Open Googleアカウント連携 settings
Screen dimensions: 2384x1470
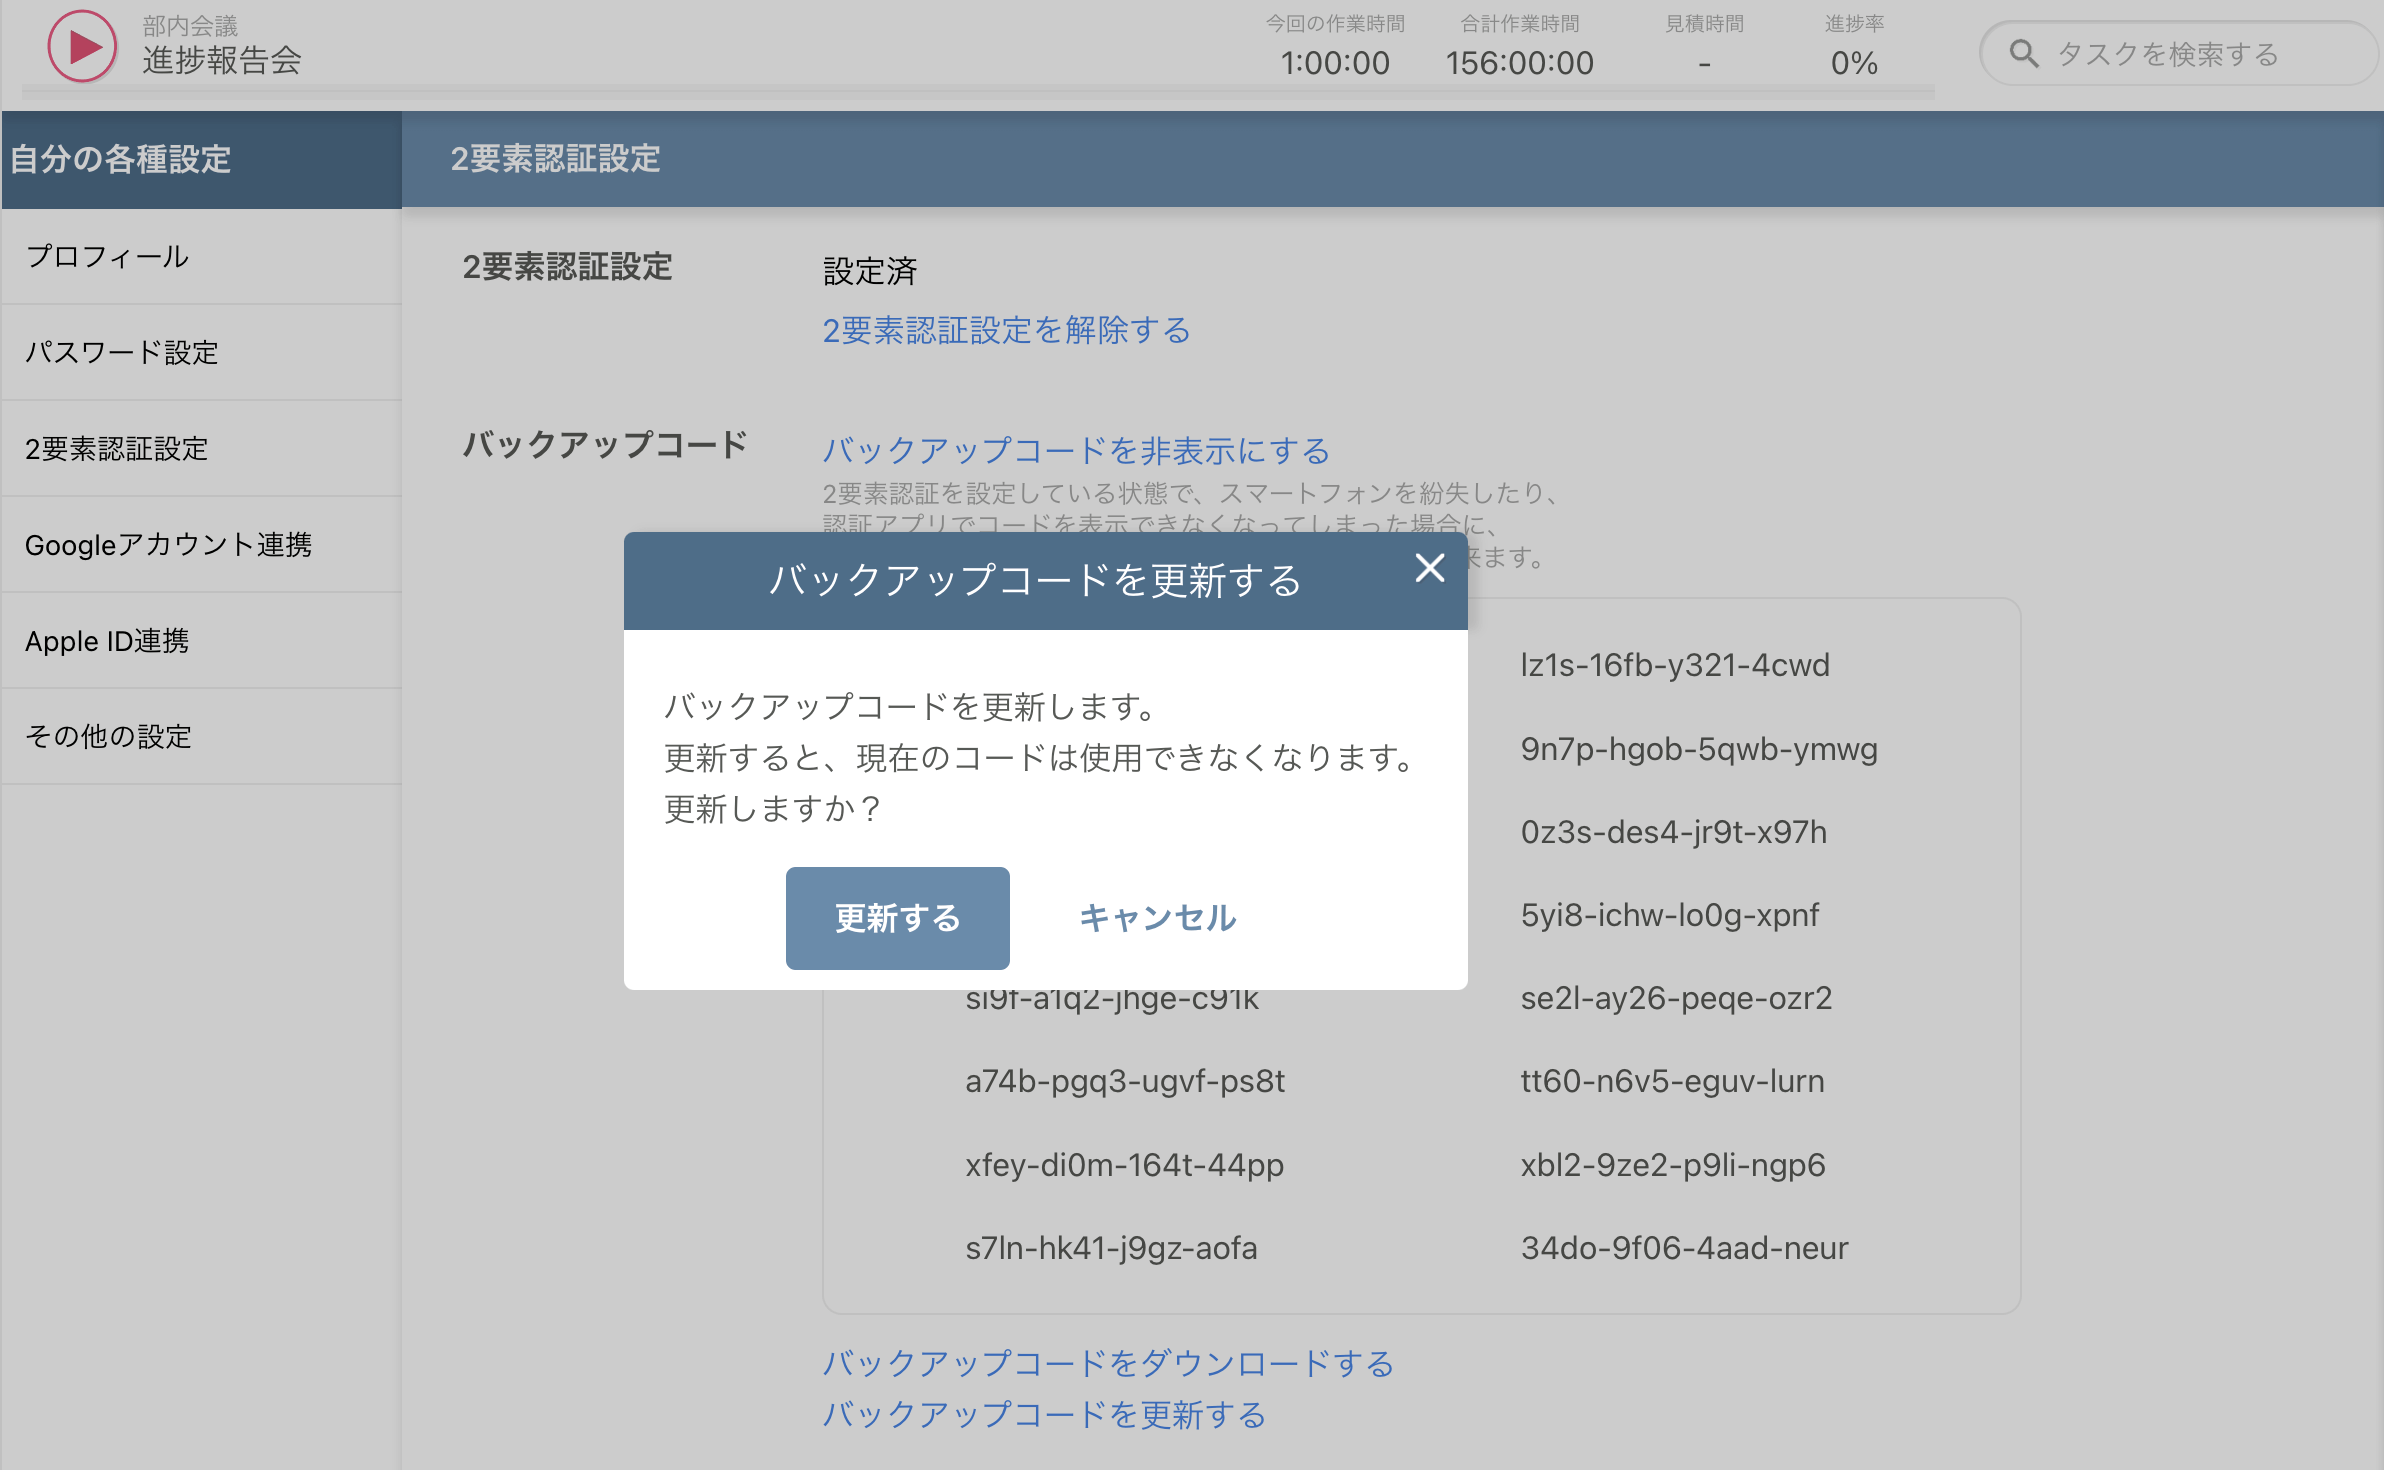pyautogui.click(x=170, y=545)
